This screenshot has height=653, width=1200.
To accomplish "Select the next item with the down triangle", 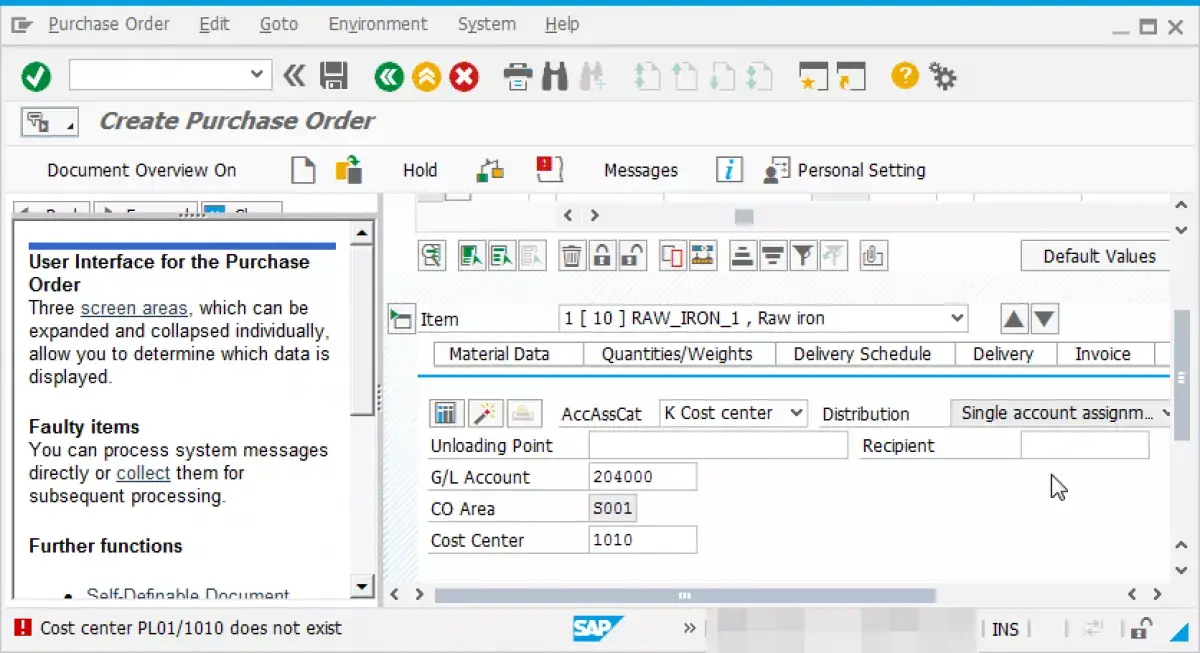I will point(1044,319).
